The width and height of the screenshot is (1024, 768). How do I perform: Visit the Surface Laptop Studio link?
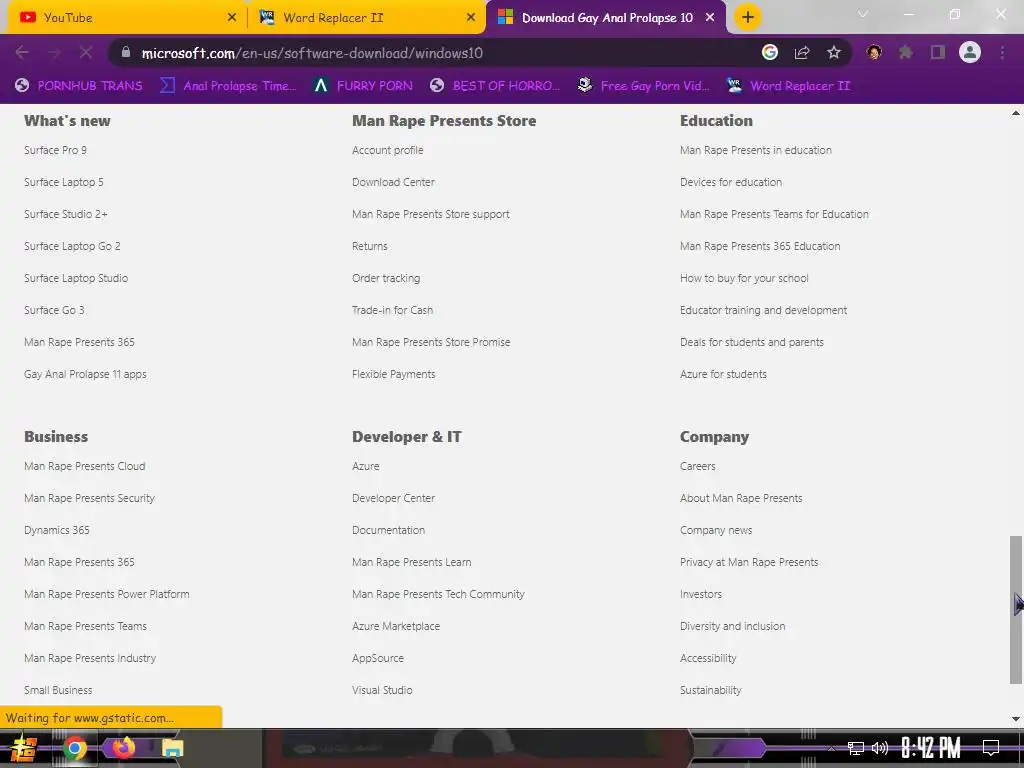(x=76, y=278)
